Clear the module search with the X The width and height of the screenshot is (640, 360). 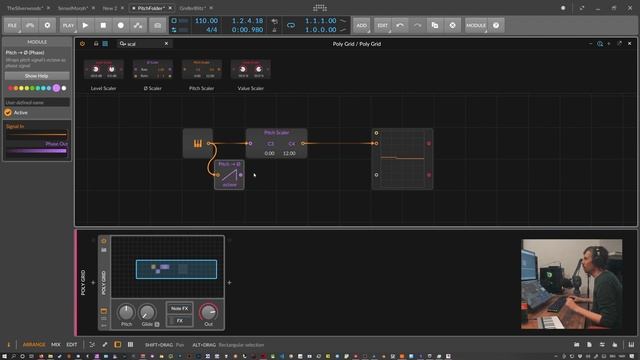166,44
